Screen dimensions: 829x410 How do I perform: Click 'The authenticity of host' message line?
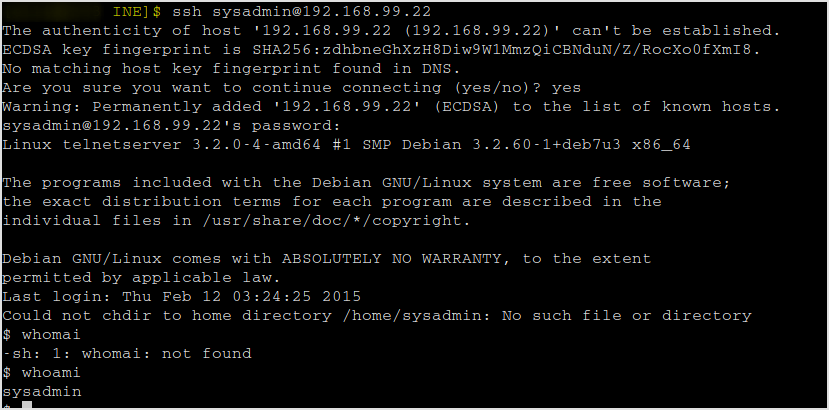(x=391, y=31)
